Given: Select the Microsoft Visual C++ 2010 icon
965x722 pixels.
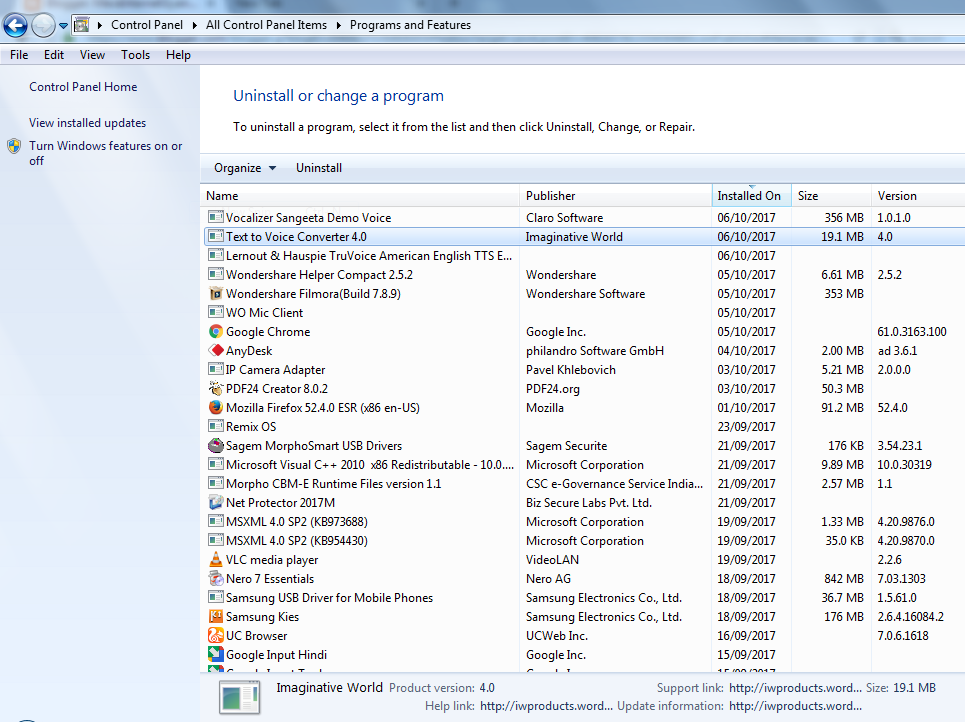Looking at the screenshot, I should [x=215, y=465].
